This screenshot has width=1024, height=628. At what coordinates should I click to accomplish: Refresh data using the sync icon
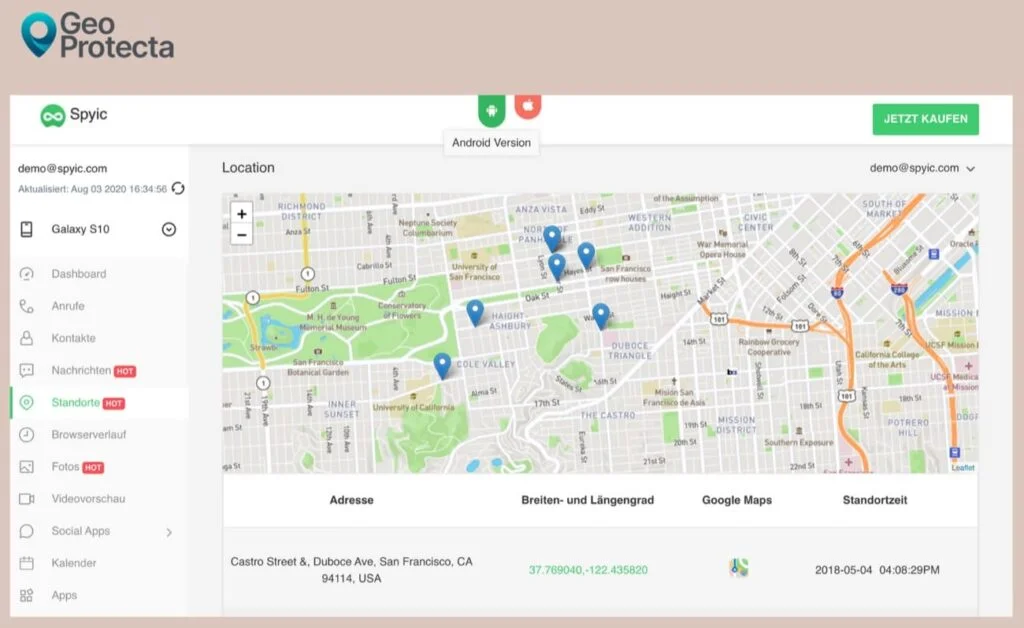click(178, 189)
